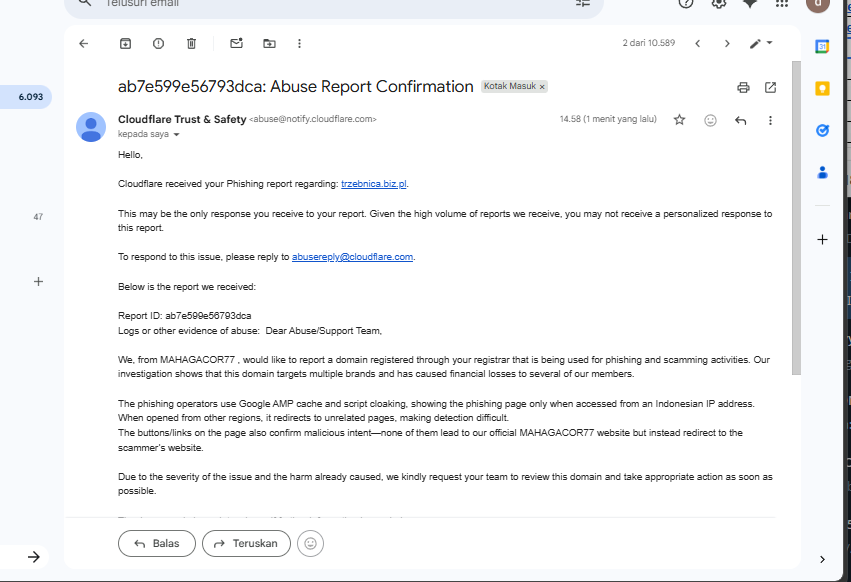Show search options filter icon

(582, 3)
